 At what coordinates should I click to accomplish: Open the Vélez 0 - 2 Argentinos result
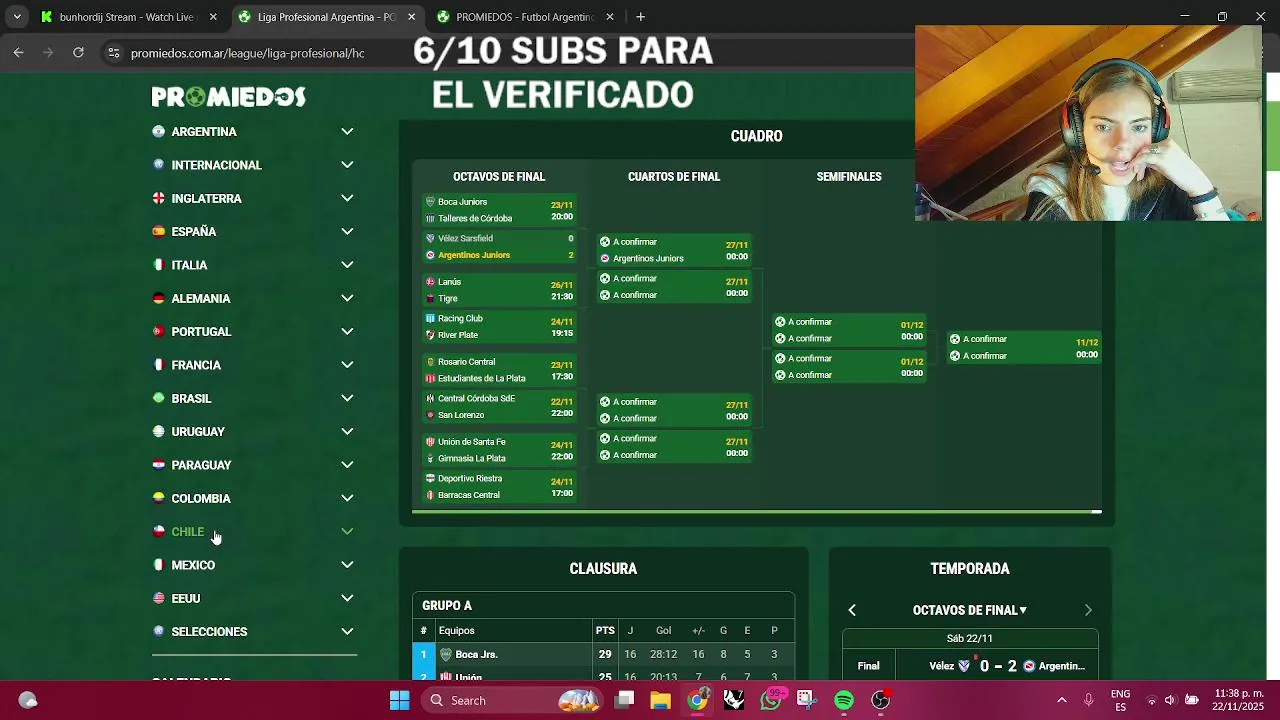pyautogui.click(x=970, y=666)
